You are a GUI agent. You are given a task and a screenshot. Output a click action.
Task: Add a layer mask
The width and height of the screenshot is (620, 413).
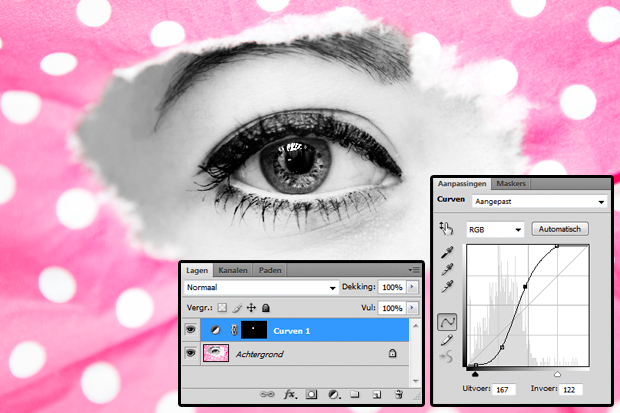tap(312, 394)
